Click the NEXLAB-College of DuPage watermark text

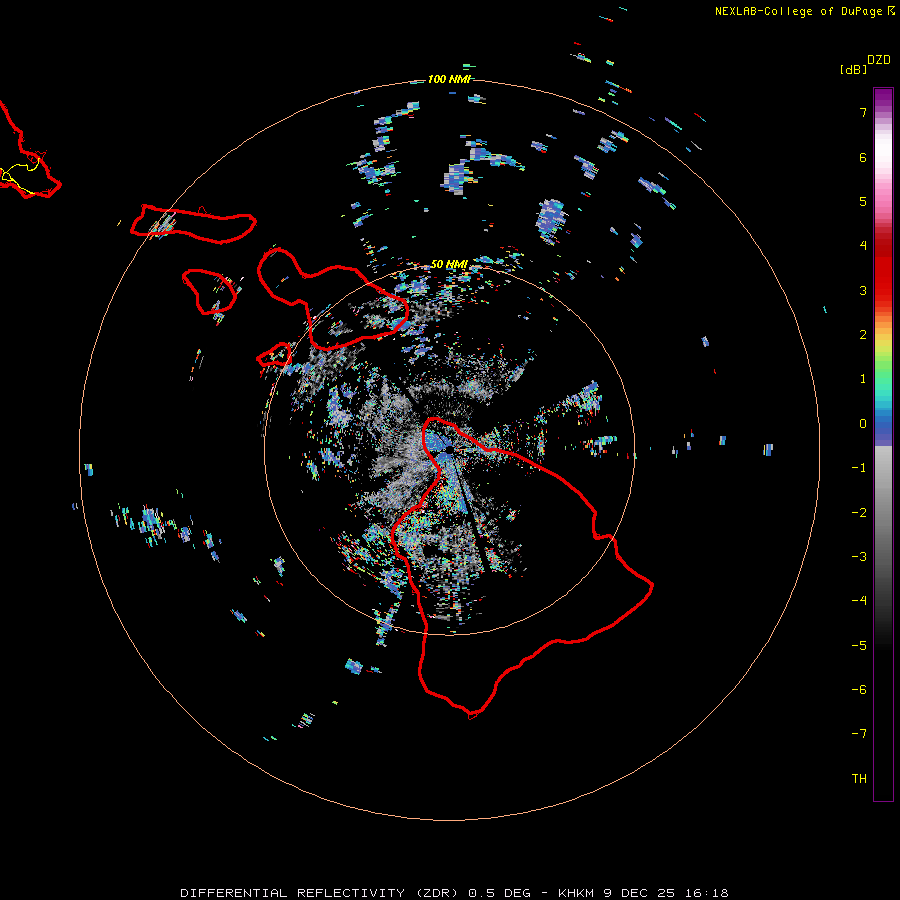[798, 11]
